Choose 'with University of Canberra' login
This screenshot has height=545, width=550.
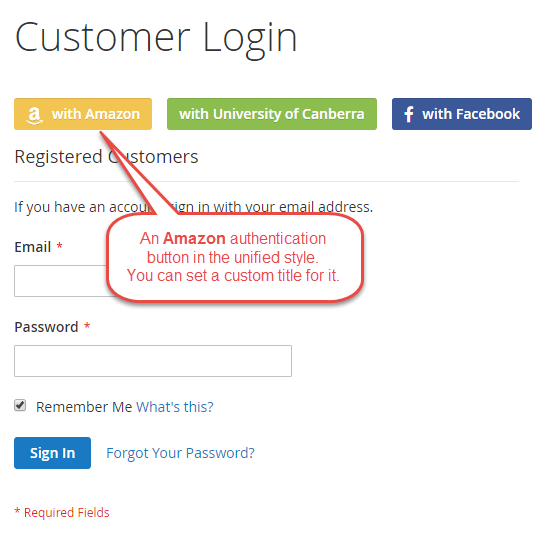(272, 114)
